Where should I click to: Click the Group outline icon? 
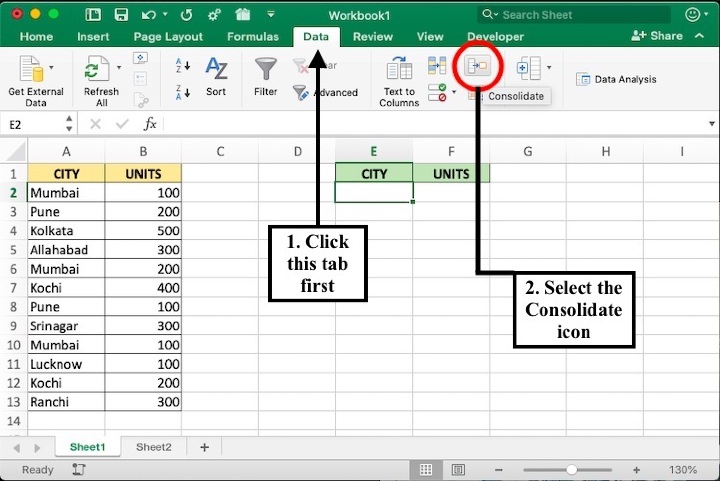pyautogui.click(x=529, y=68)
